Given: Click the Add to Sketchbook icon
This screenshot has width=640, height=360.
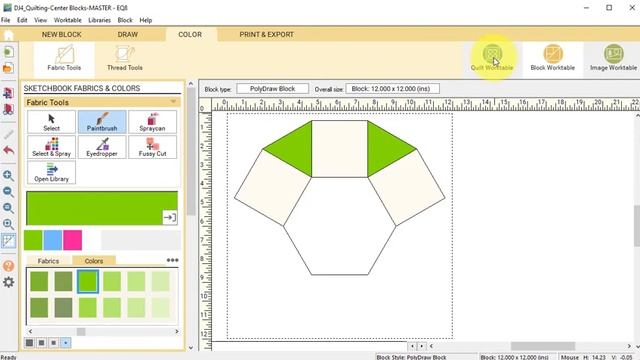Looking at the screenshot, I should pyautogui.click(x=9, y=93).
